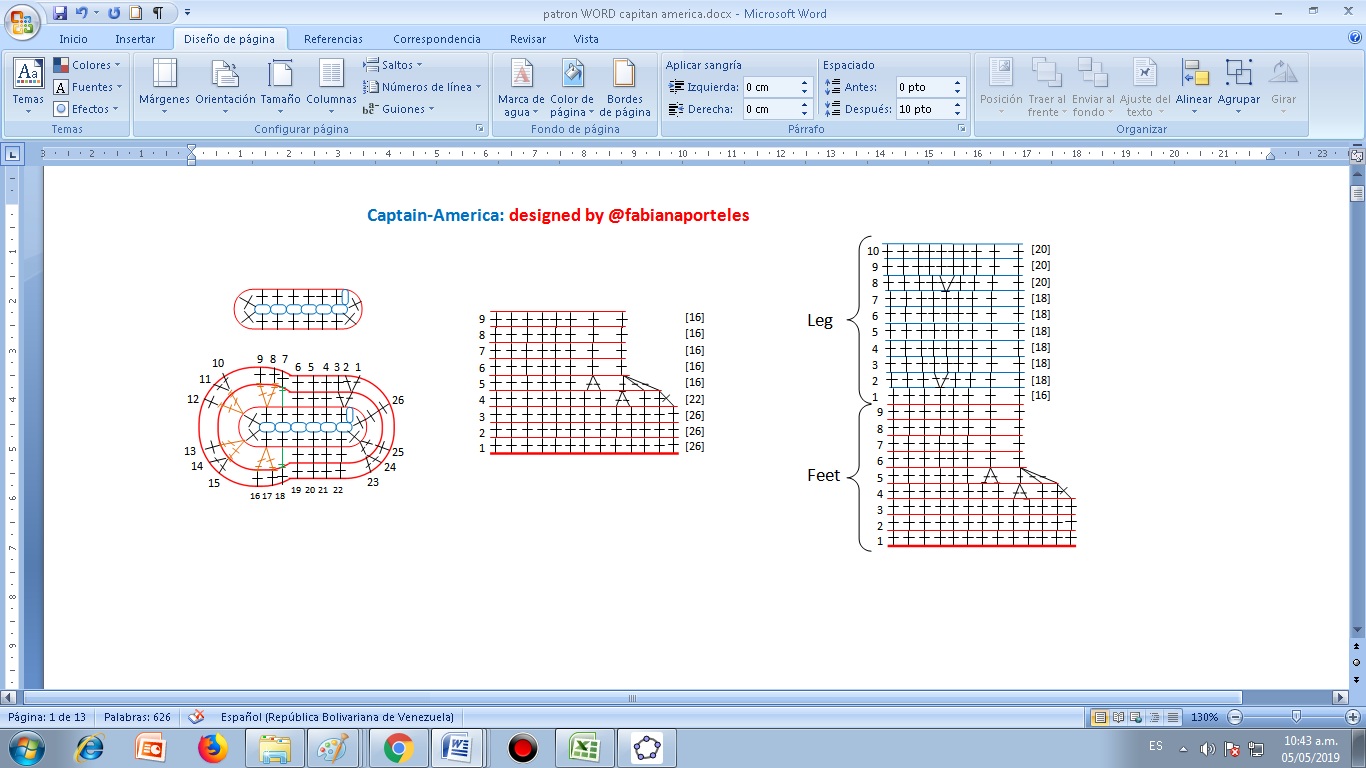
Task: Switch to the Insertar tab
Action: 135,39
